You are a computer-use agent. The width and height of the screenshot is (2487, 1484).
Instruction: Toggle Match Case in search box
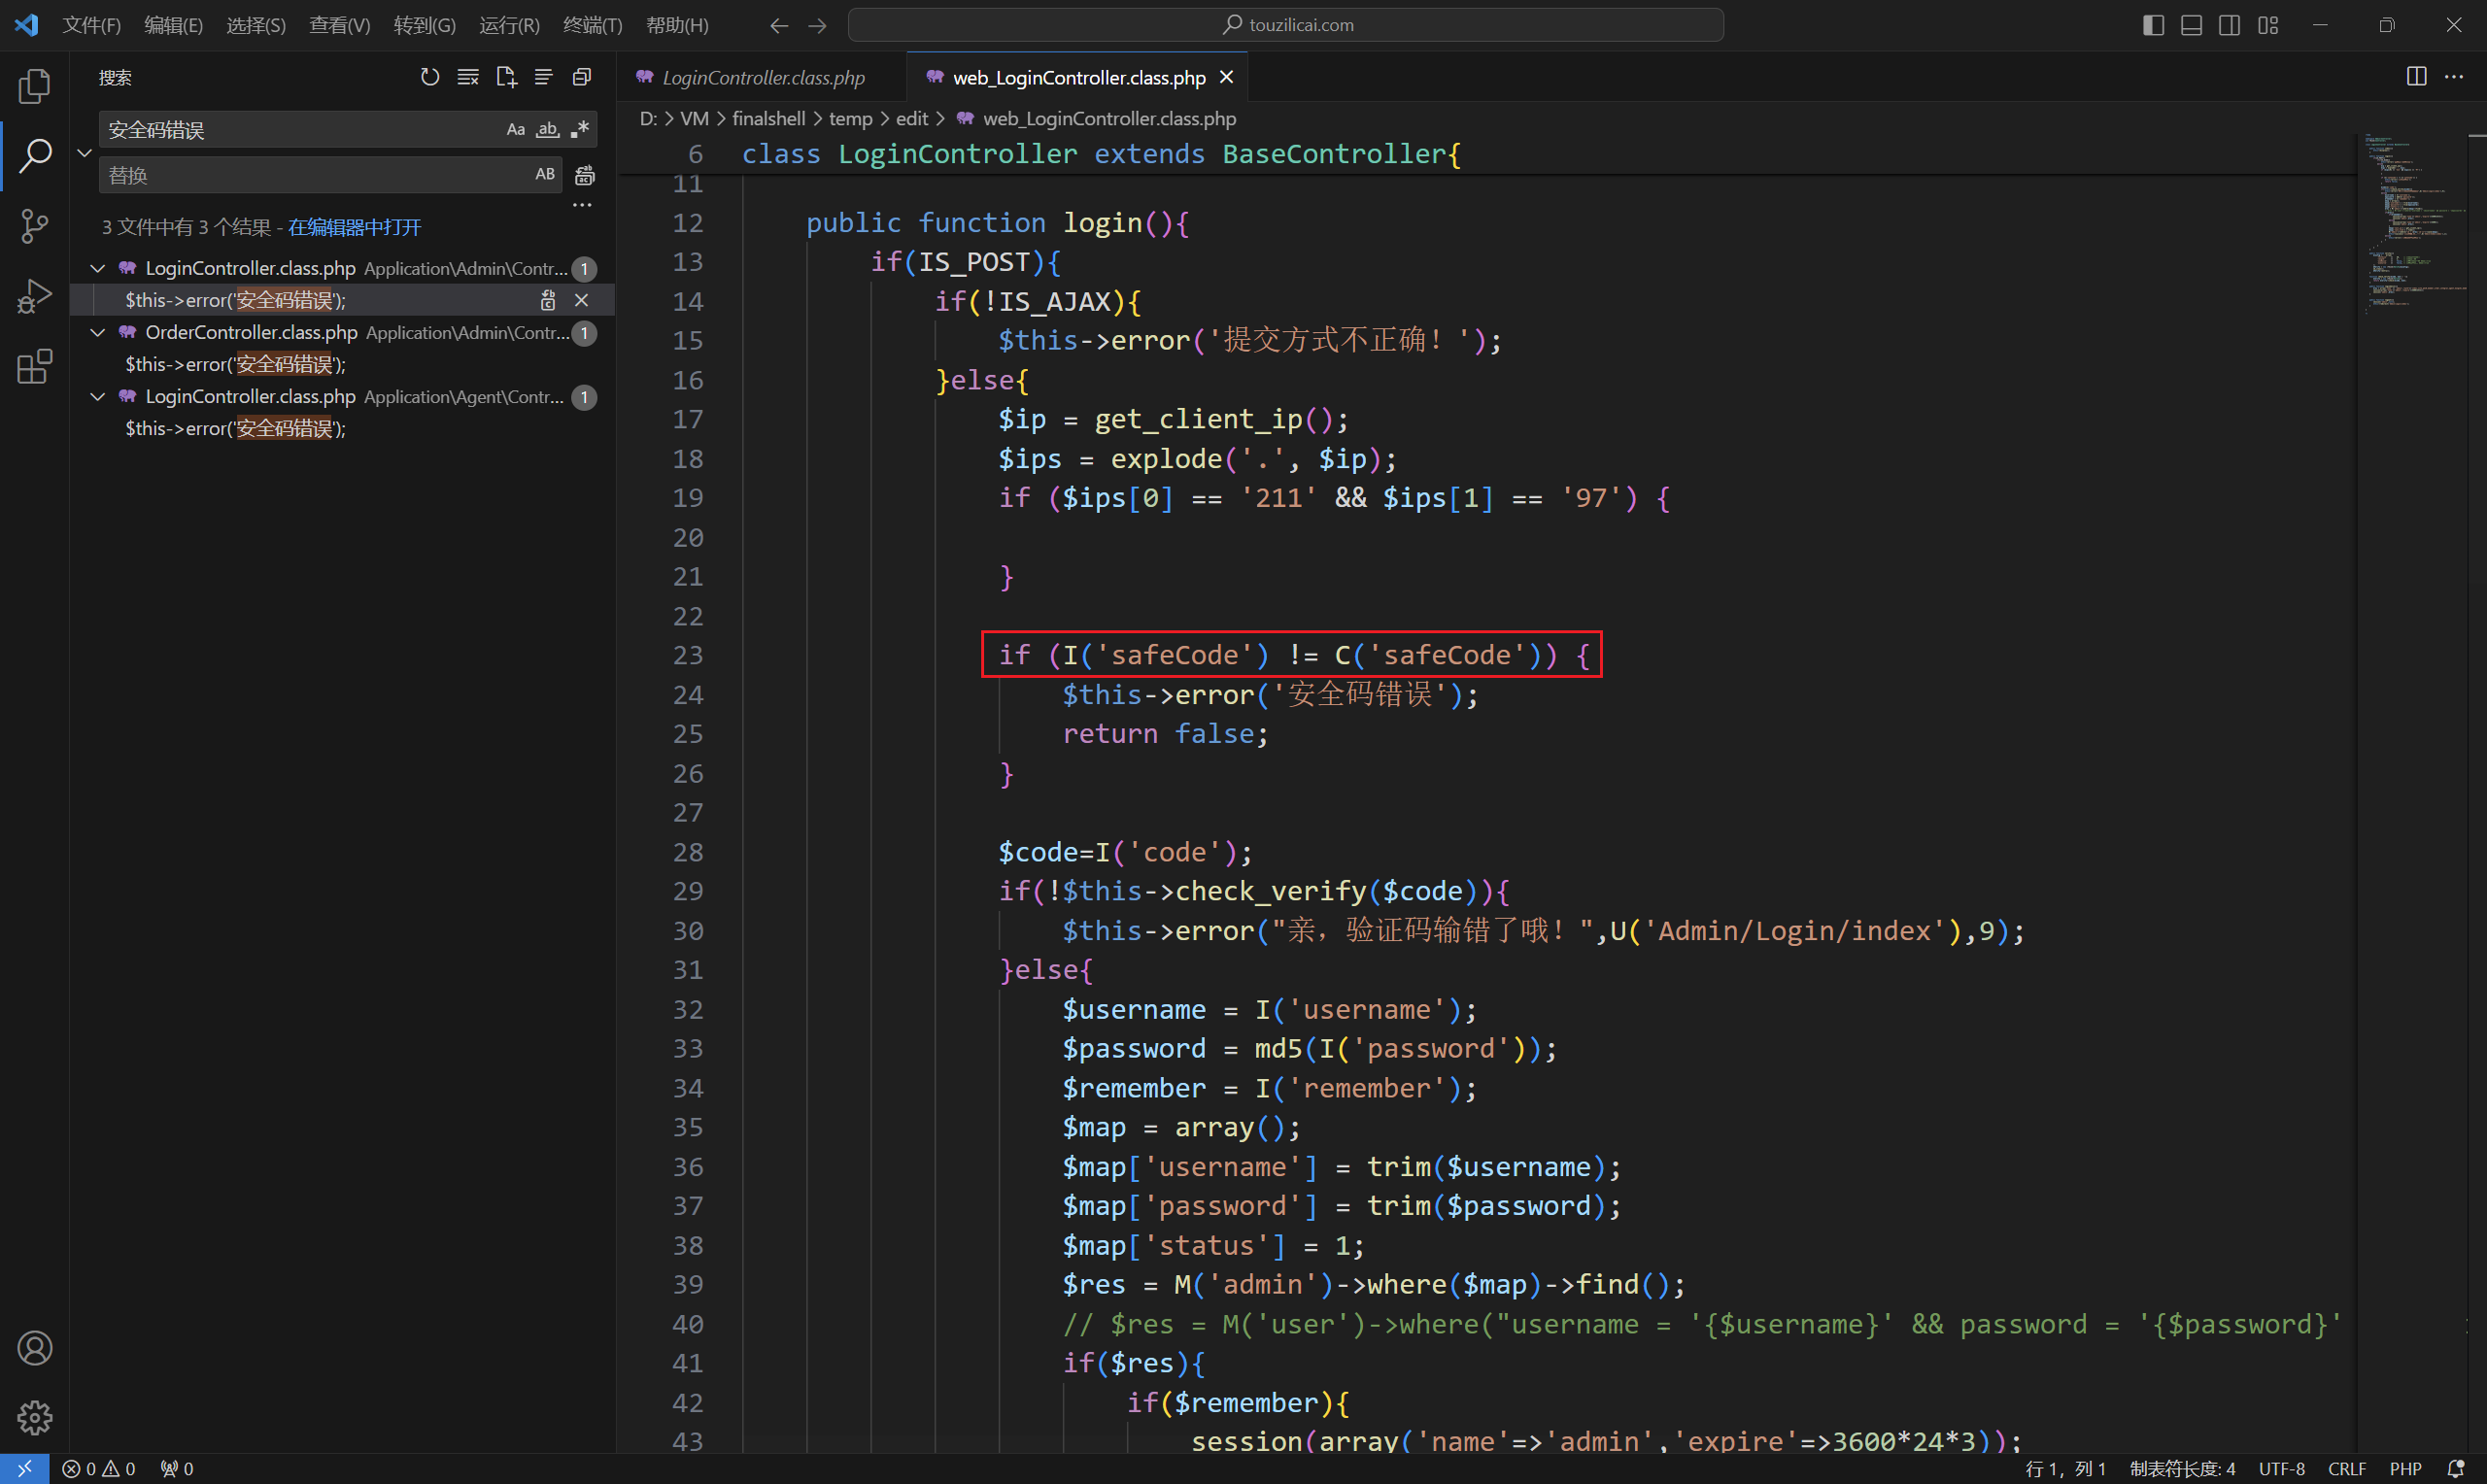coord(516,129)
